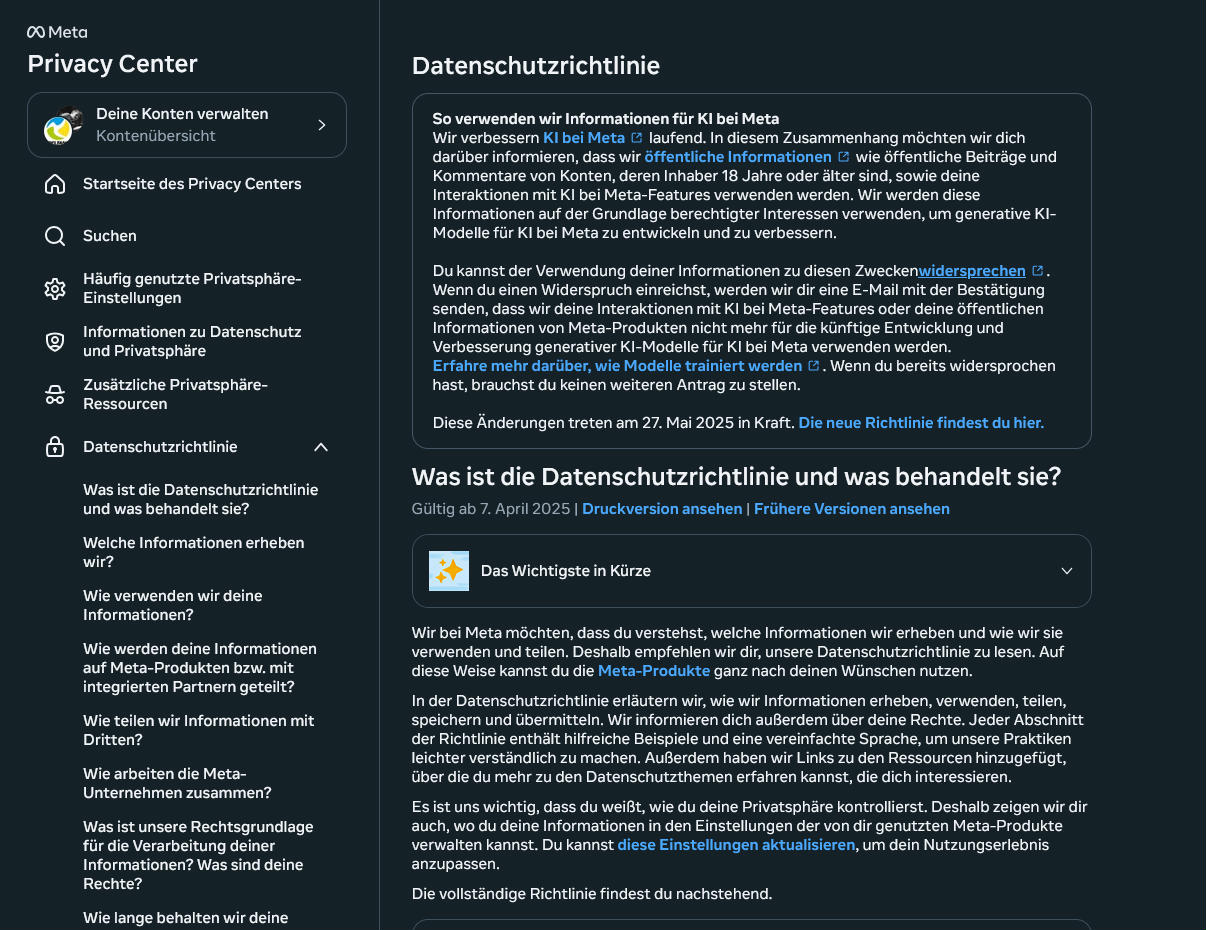
Task: Open Deine Konten verwalten via arrow chevron
Action: 322,125
